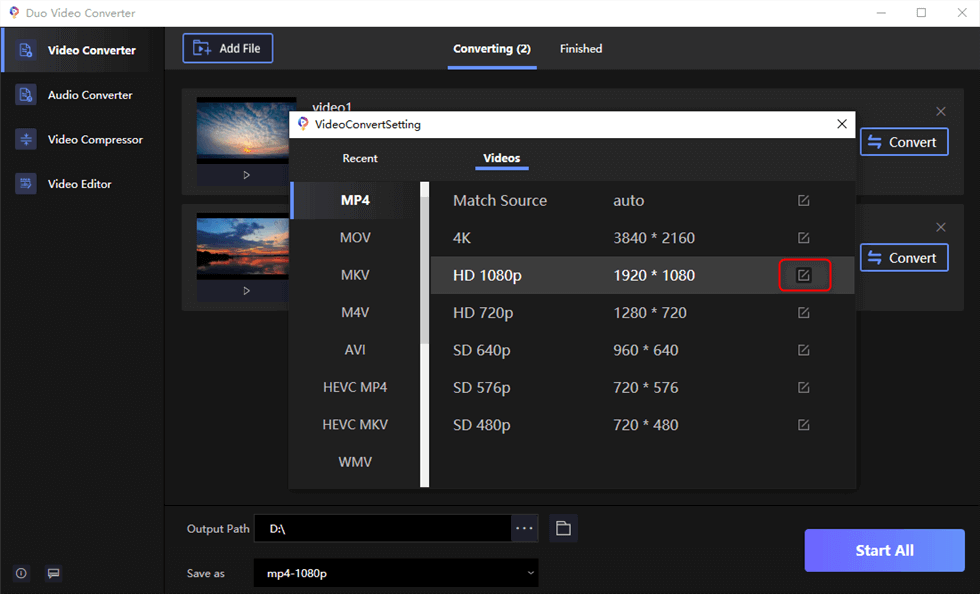This screenshot has height=594, width=980.
Task: Convert the first video (video1)
Action: [x=904, y=142]
